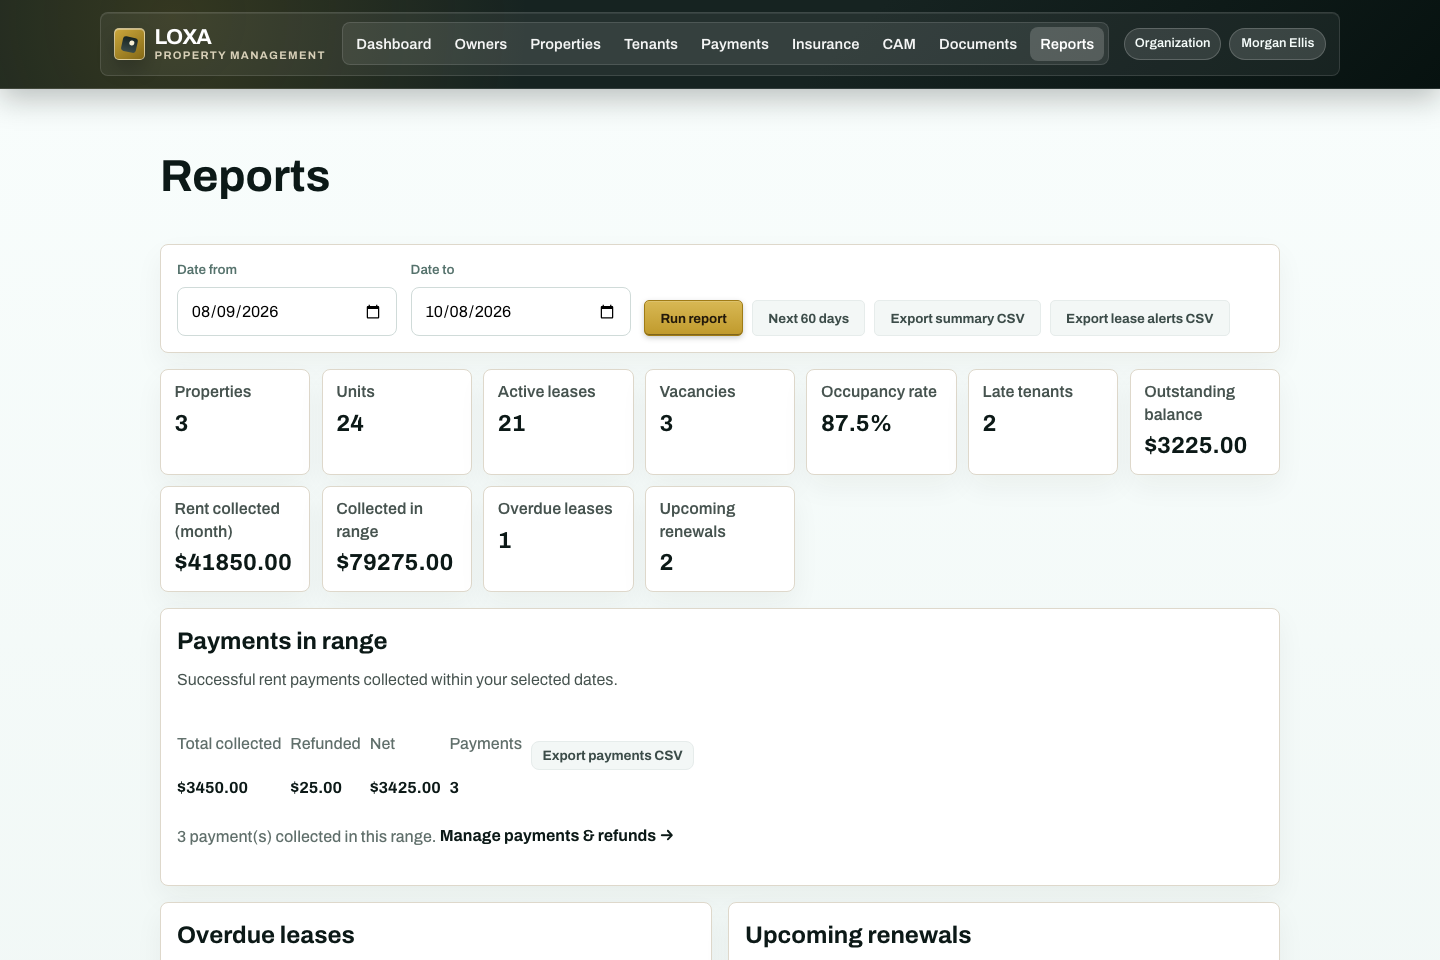The width and height of the screenshot is (1440, 960).
Task: Click the LOXA logo icon
Action: [x=129, y=44]
